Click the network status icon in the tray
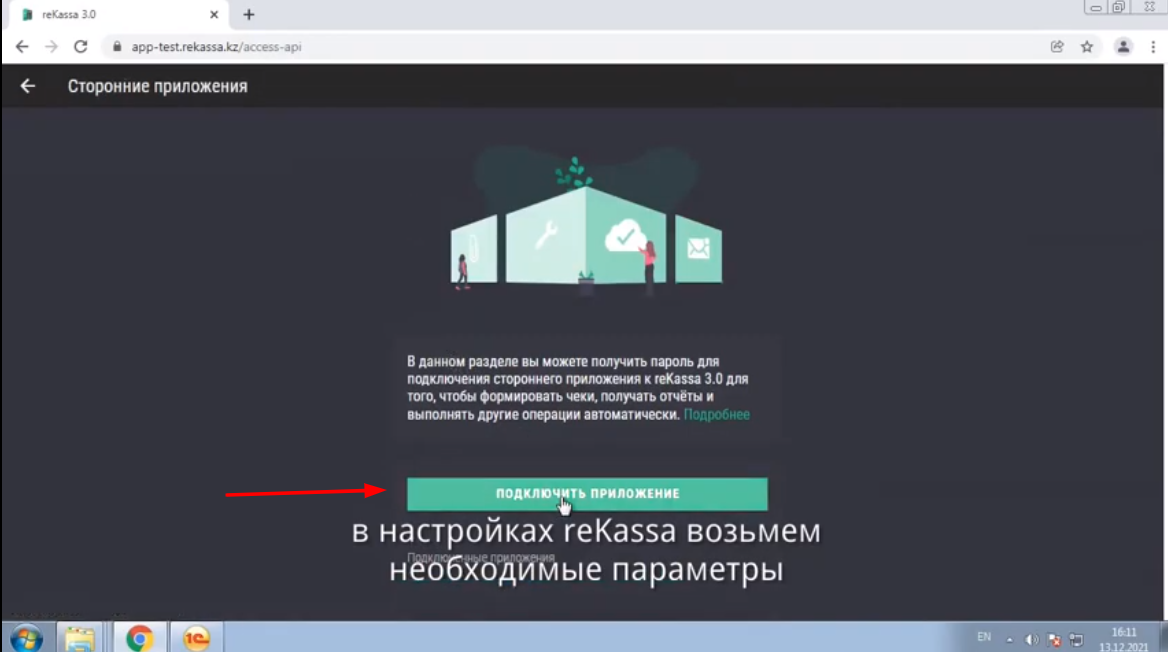Screen dimensions: 1168x652 (x=1077, y=639)
